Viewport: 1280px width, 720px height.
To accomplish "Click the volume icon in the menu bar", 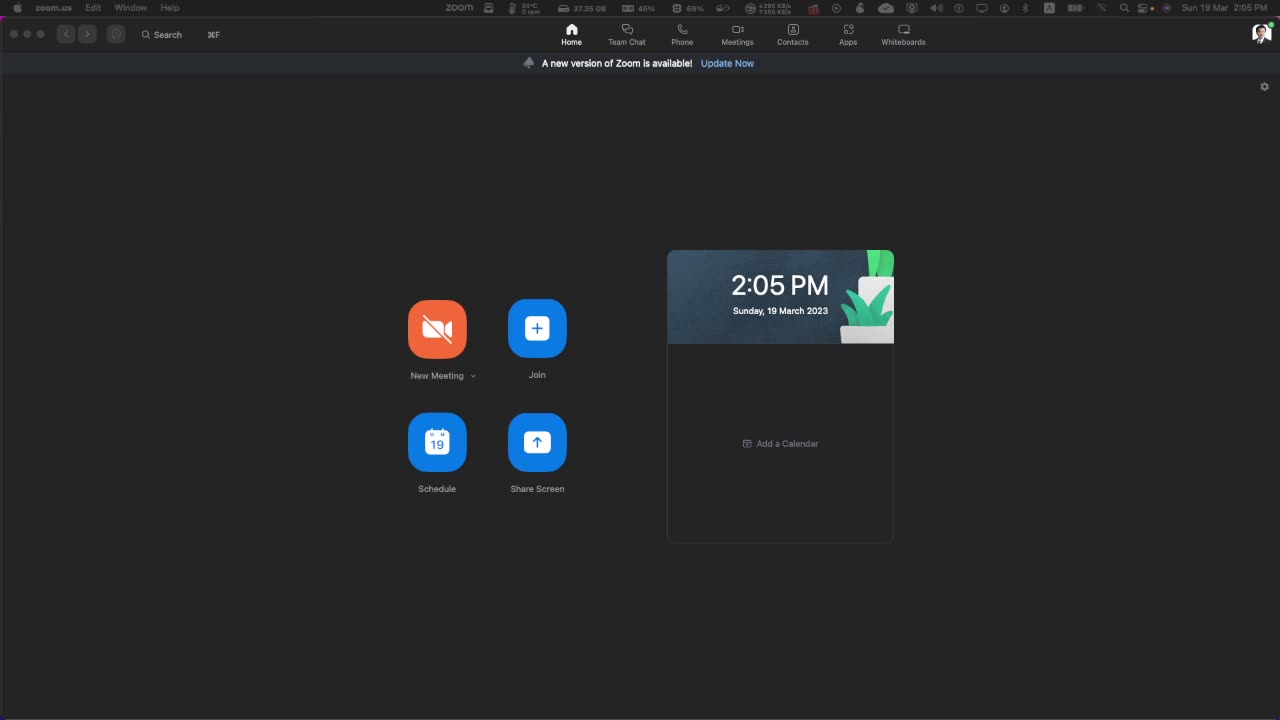I will [936, 8].
